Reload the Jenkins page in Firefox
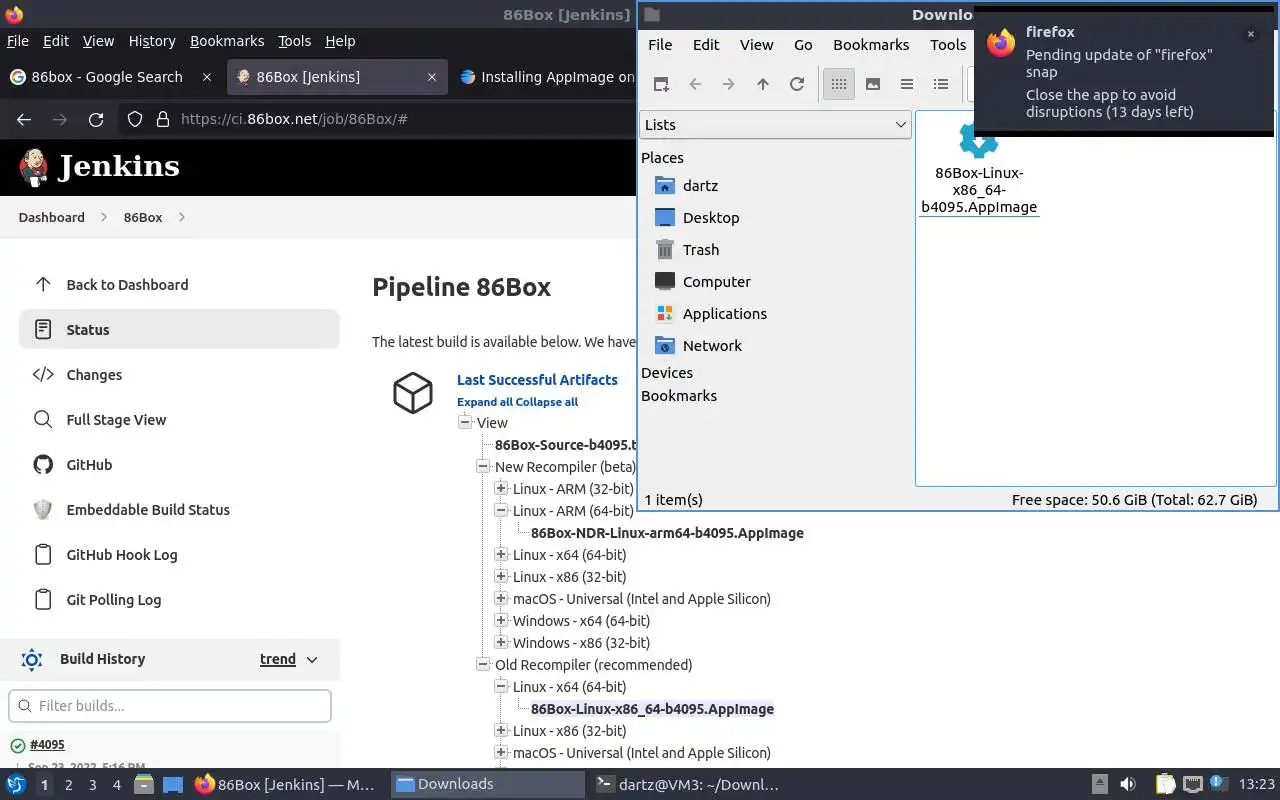 (x=96, y=119)
